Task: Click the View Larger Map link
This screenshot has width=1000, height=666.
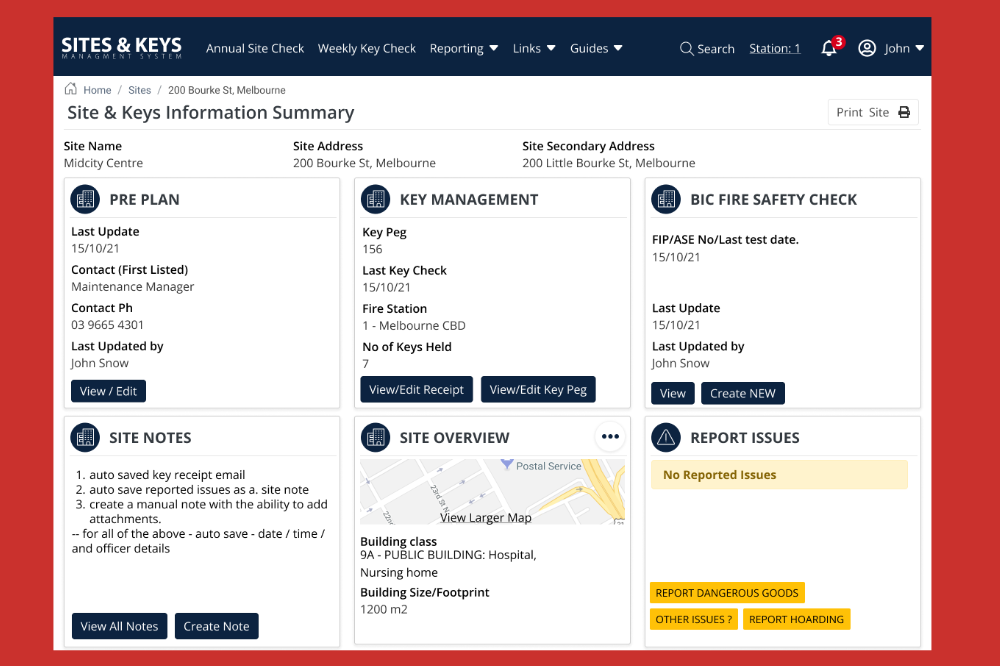Action: click(485, 517)
